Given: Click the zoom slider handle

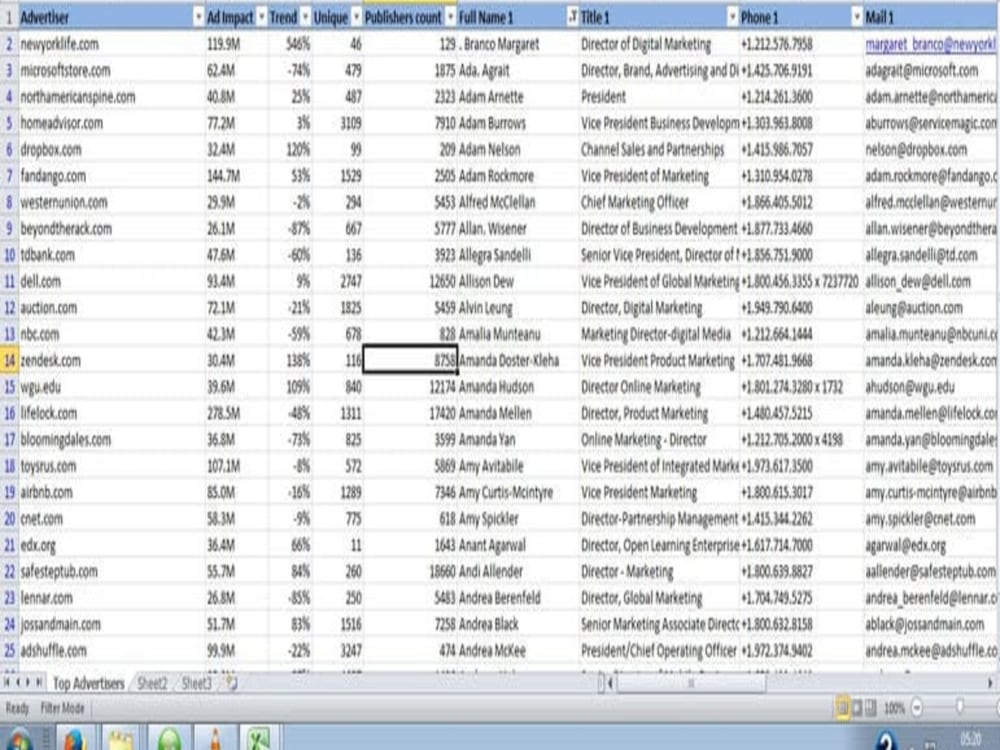Looking at the screenshot, I should 959,707.
